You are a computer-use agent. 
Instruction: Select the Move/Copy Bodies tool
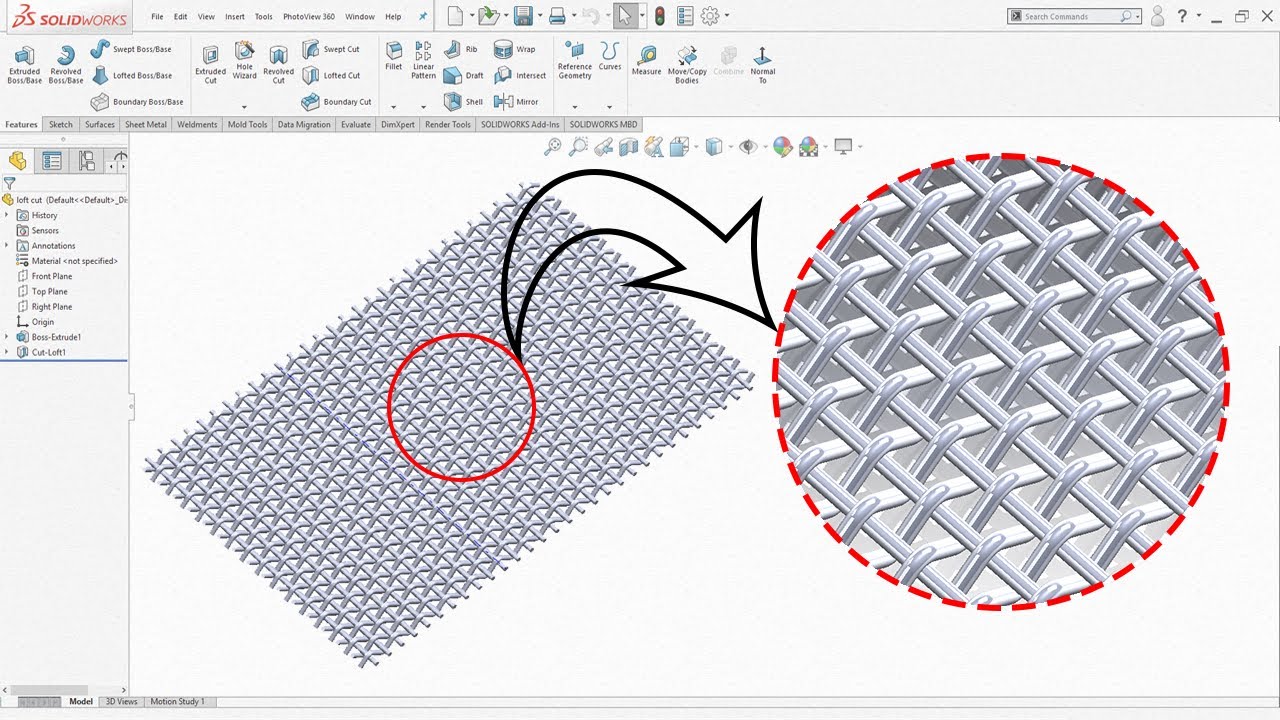point(687,65)
